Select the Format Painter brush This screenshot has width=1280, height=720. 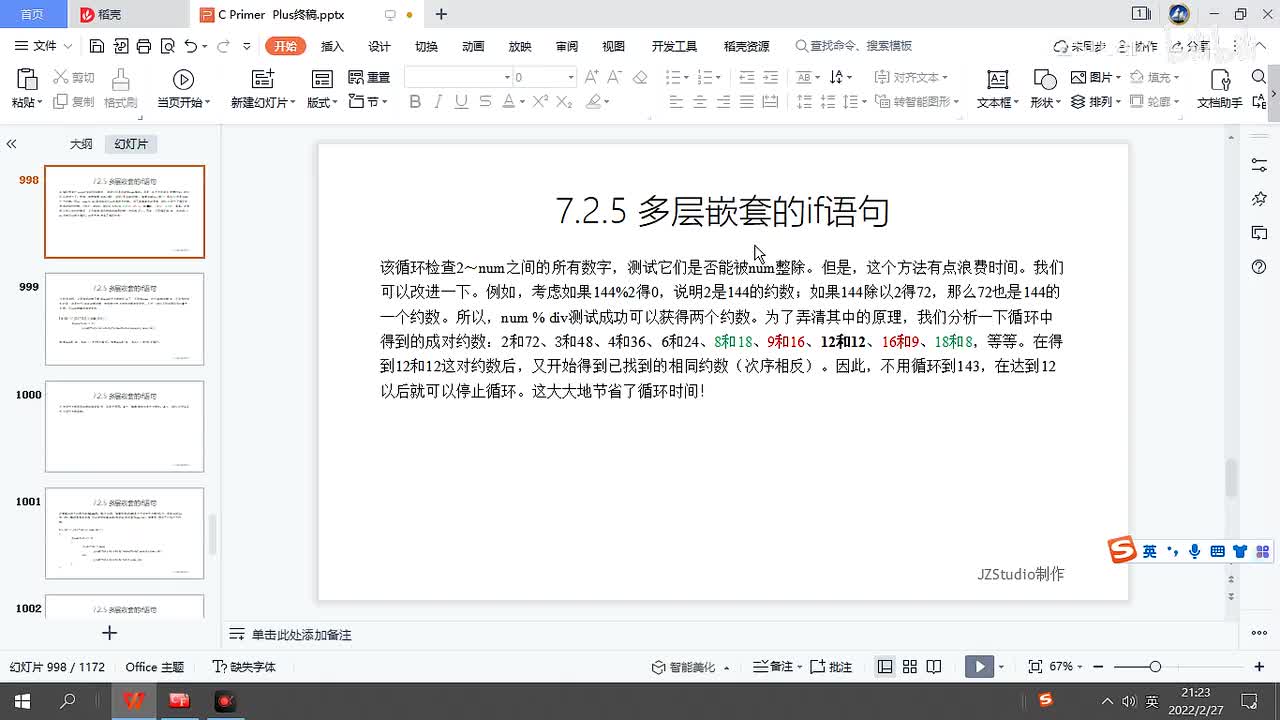click(x=120, y=88)
